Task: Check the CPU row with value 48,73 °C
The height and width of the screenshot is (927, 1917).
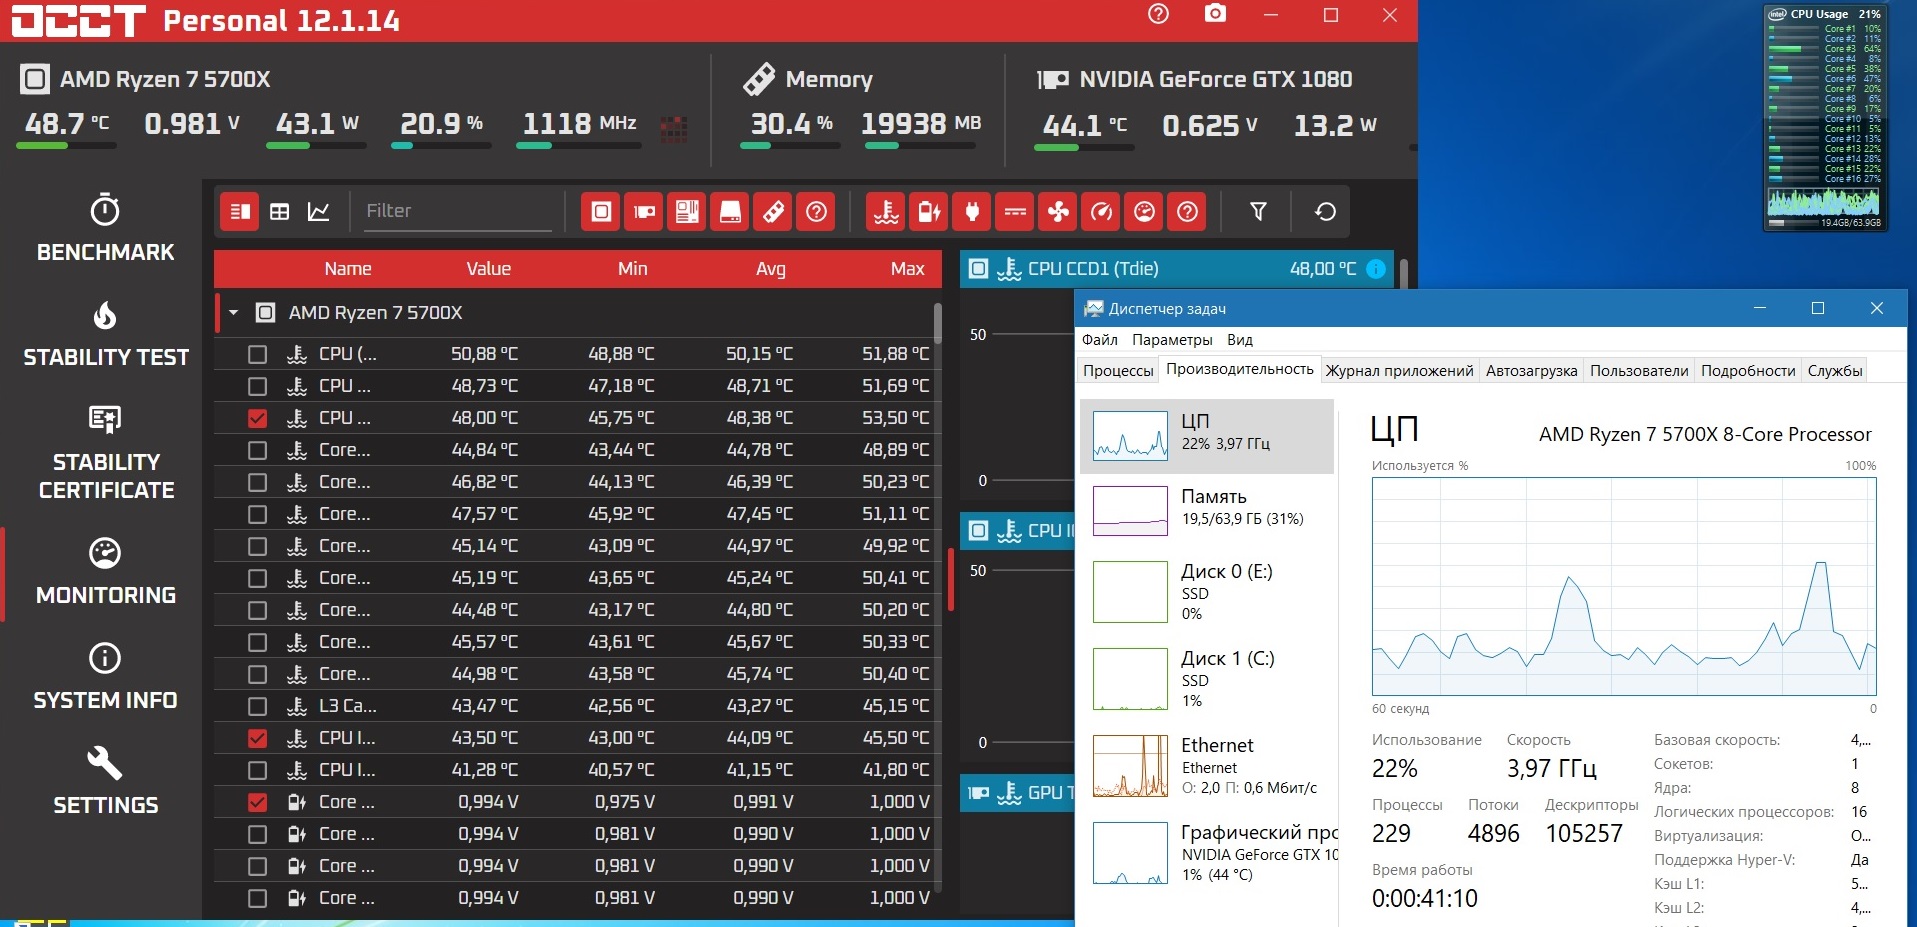Action: click(257, 386)
